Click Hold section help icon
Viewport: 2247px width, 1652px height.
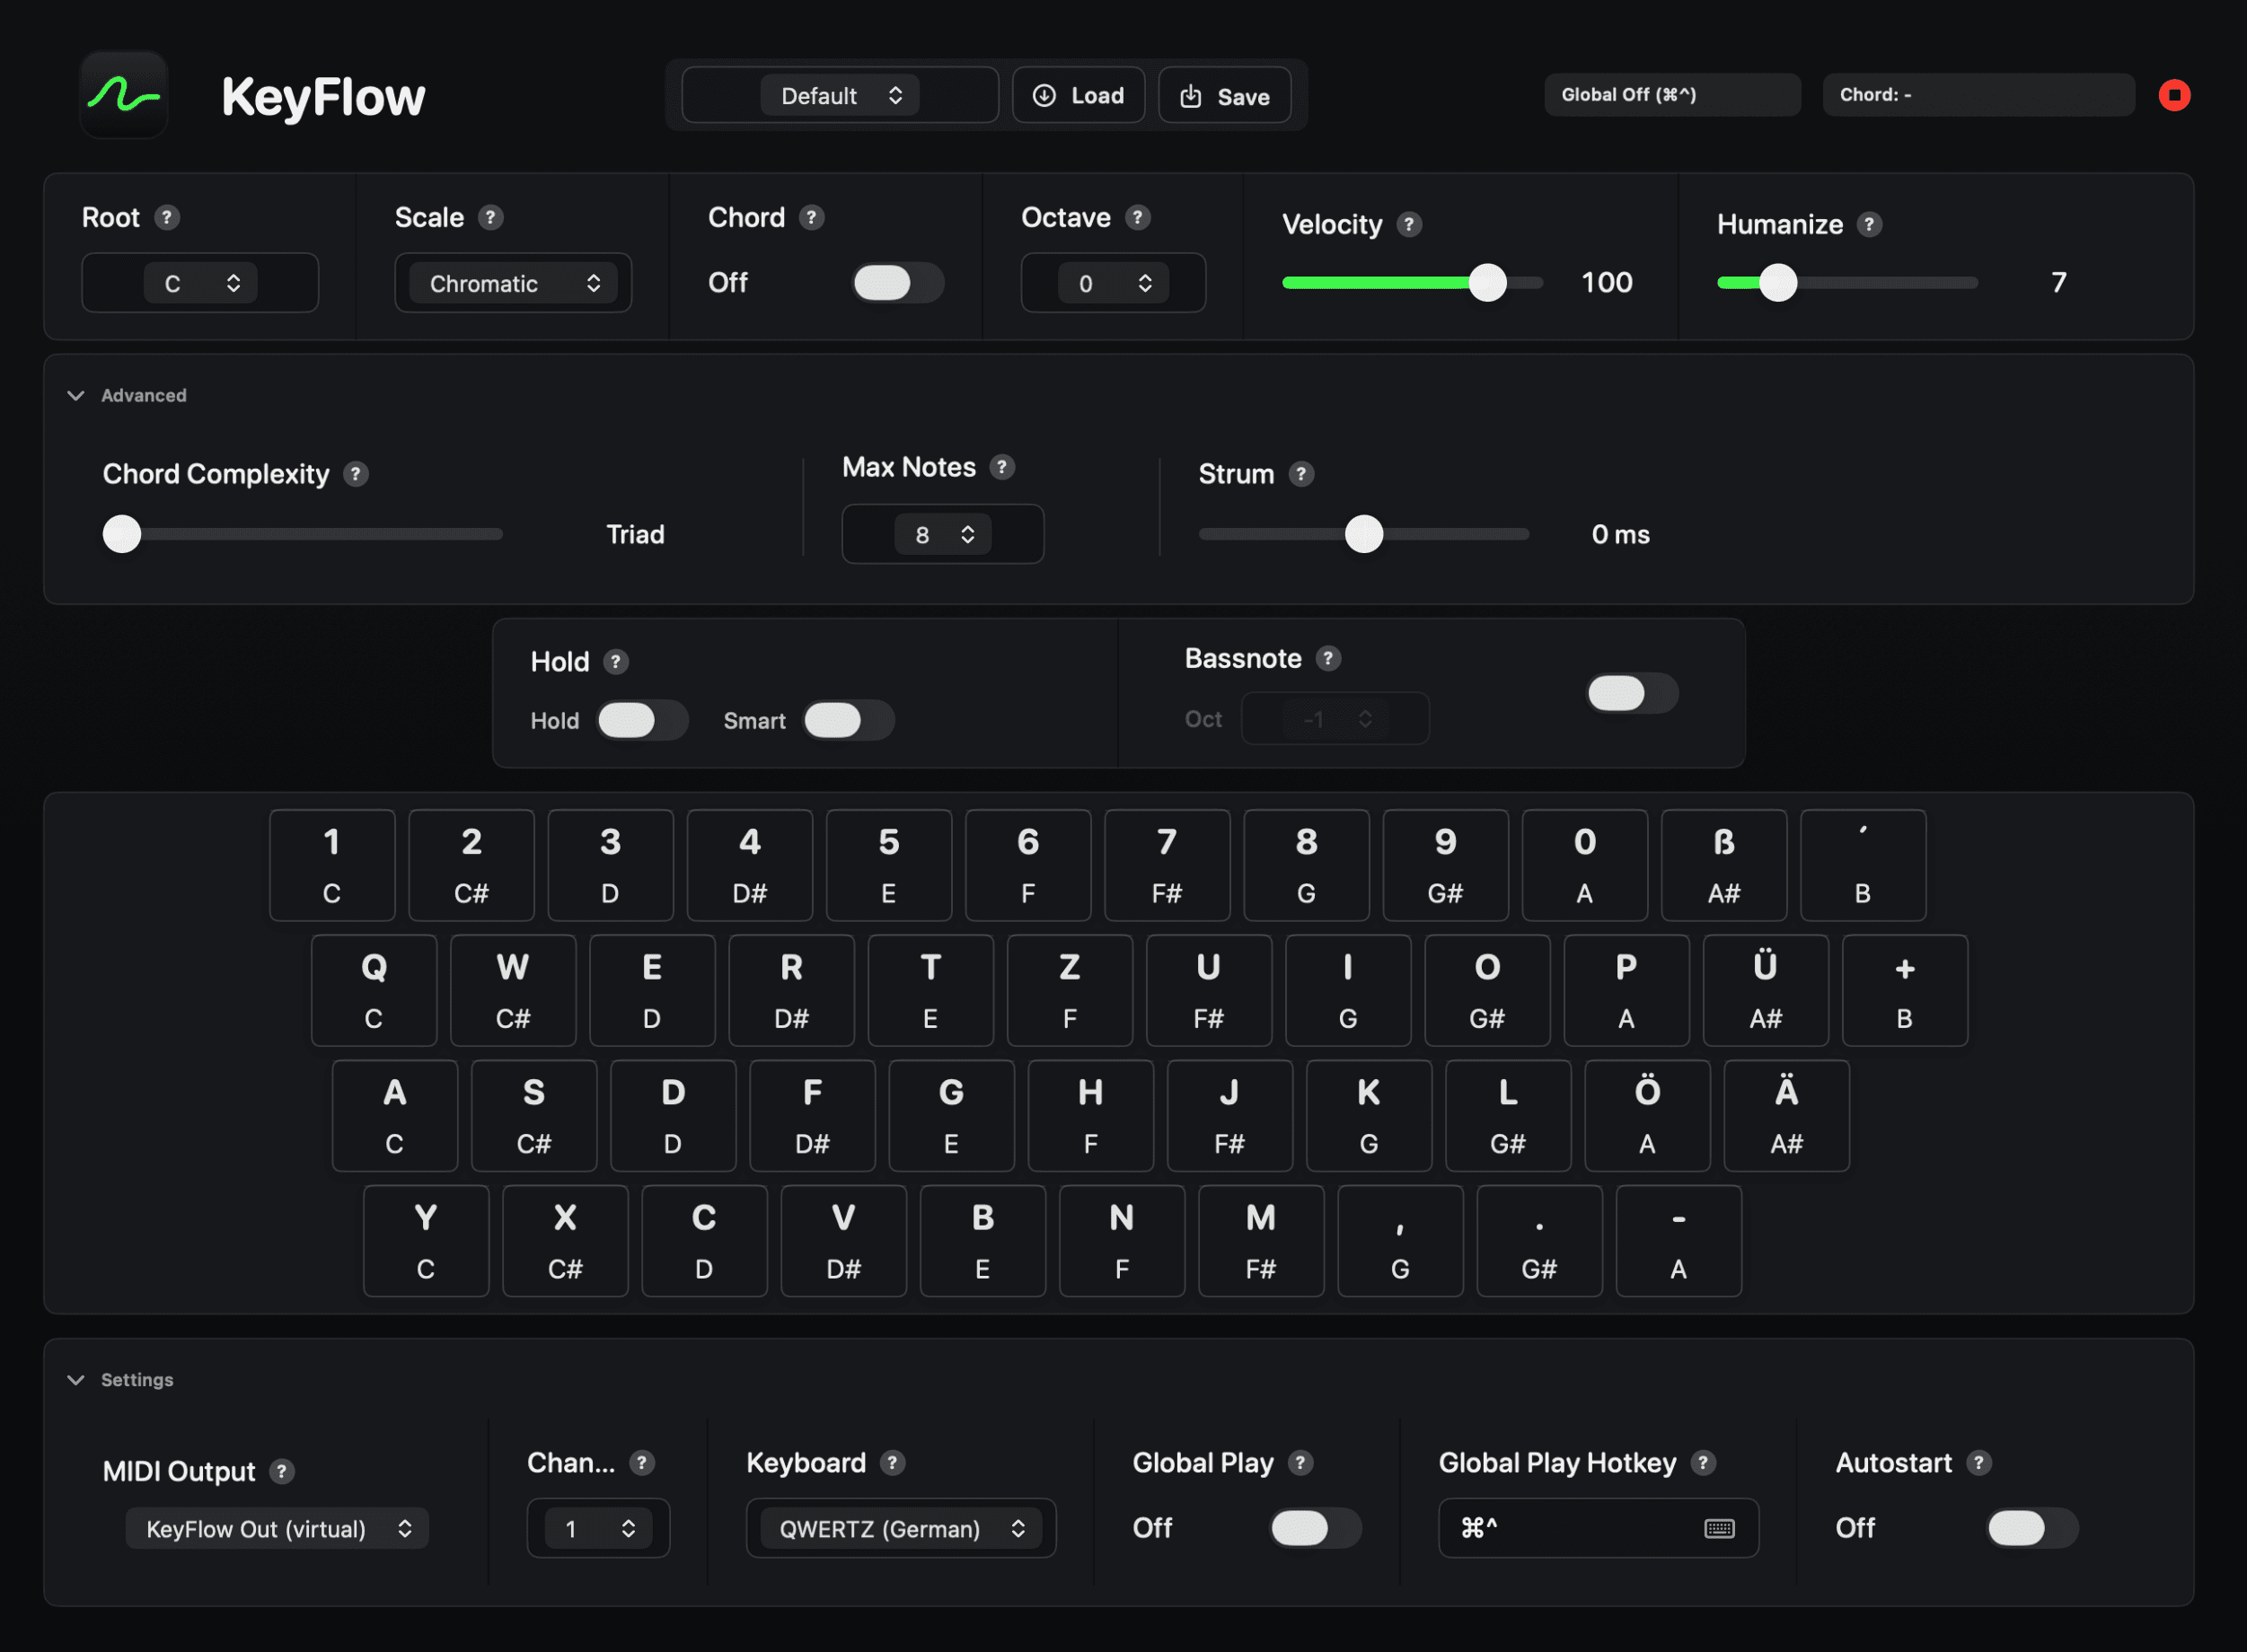pyautogui.click(x=616, y=662)
